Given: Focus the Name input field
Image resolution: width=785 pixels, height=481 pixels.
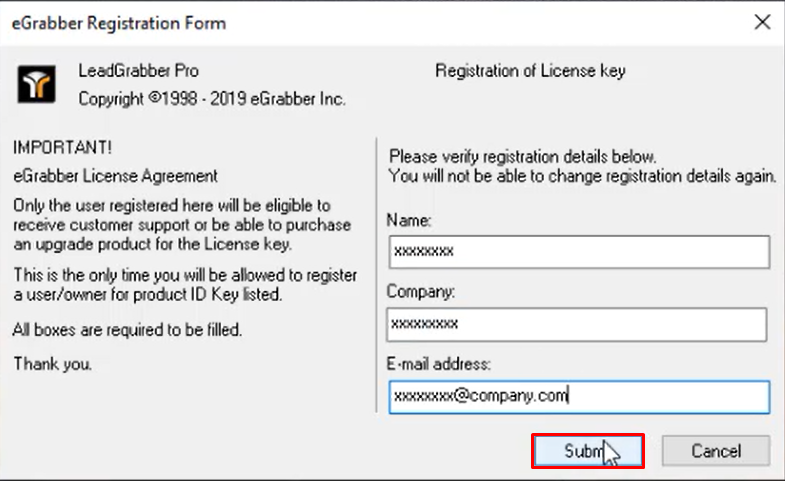Looking at the screenshot, I should click(x=579, y=252).
